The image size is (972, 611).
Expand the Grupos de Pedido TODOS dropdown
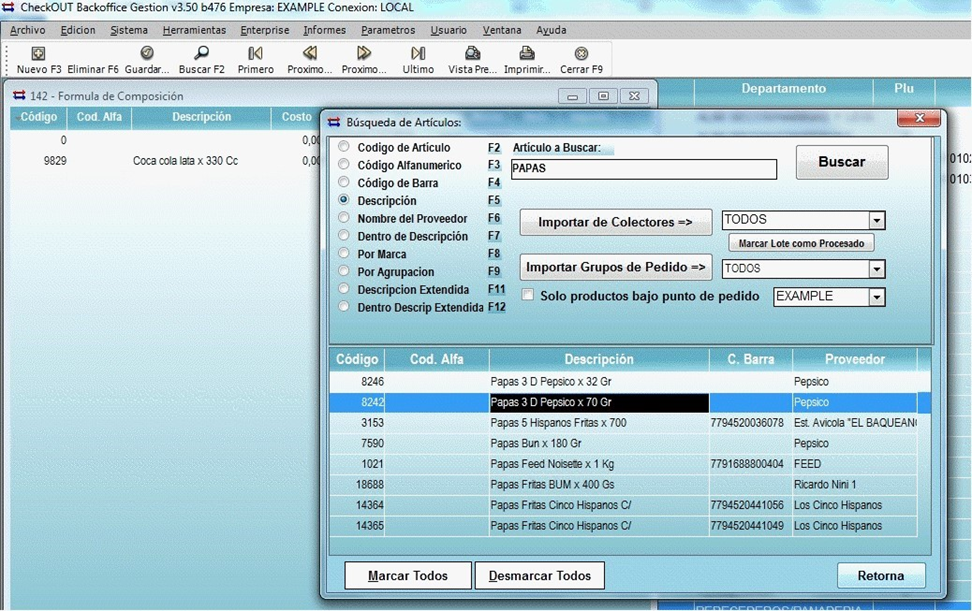[876, 269]
